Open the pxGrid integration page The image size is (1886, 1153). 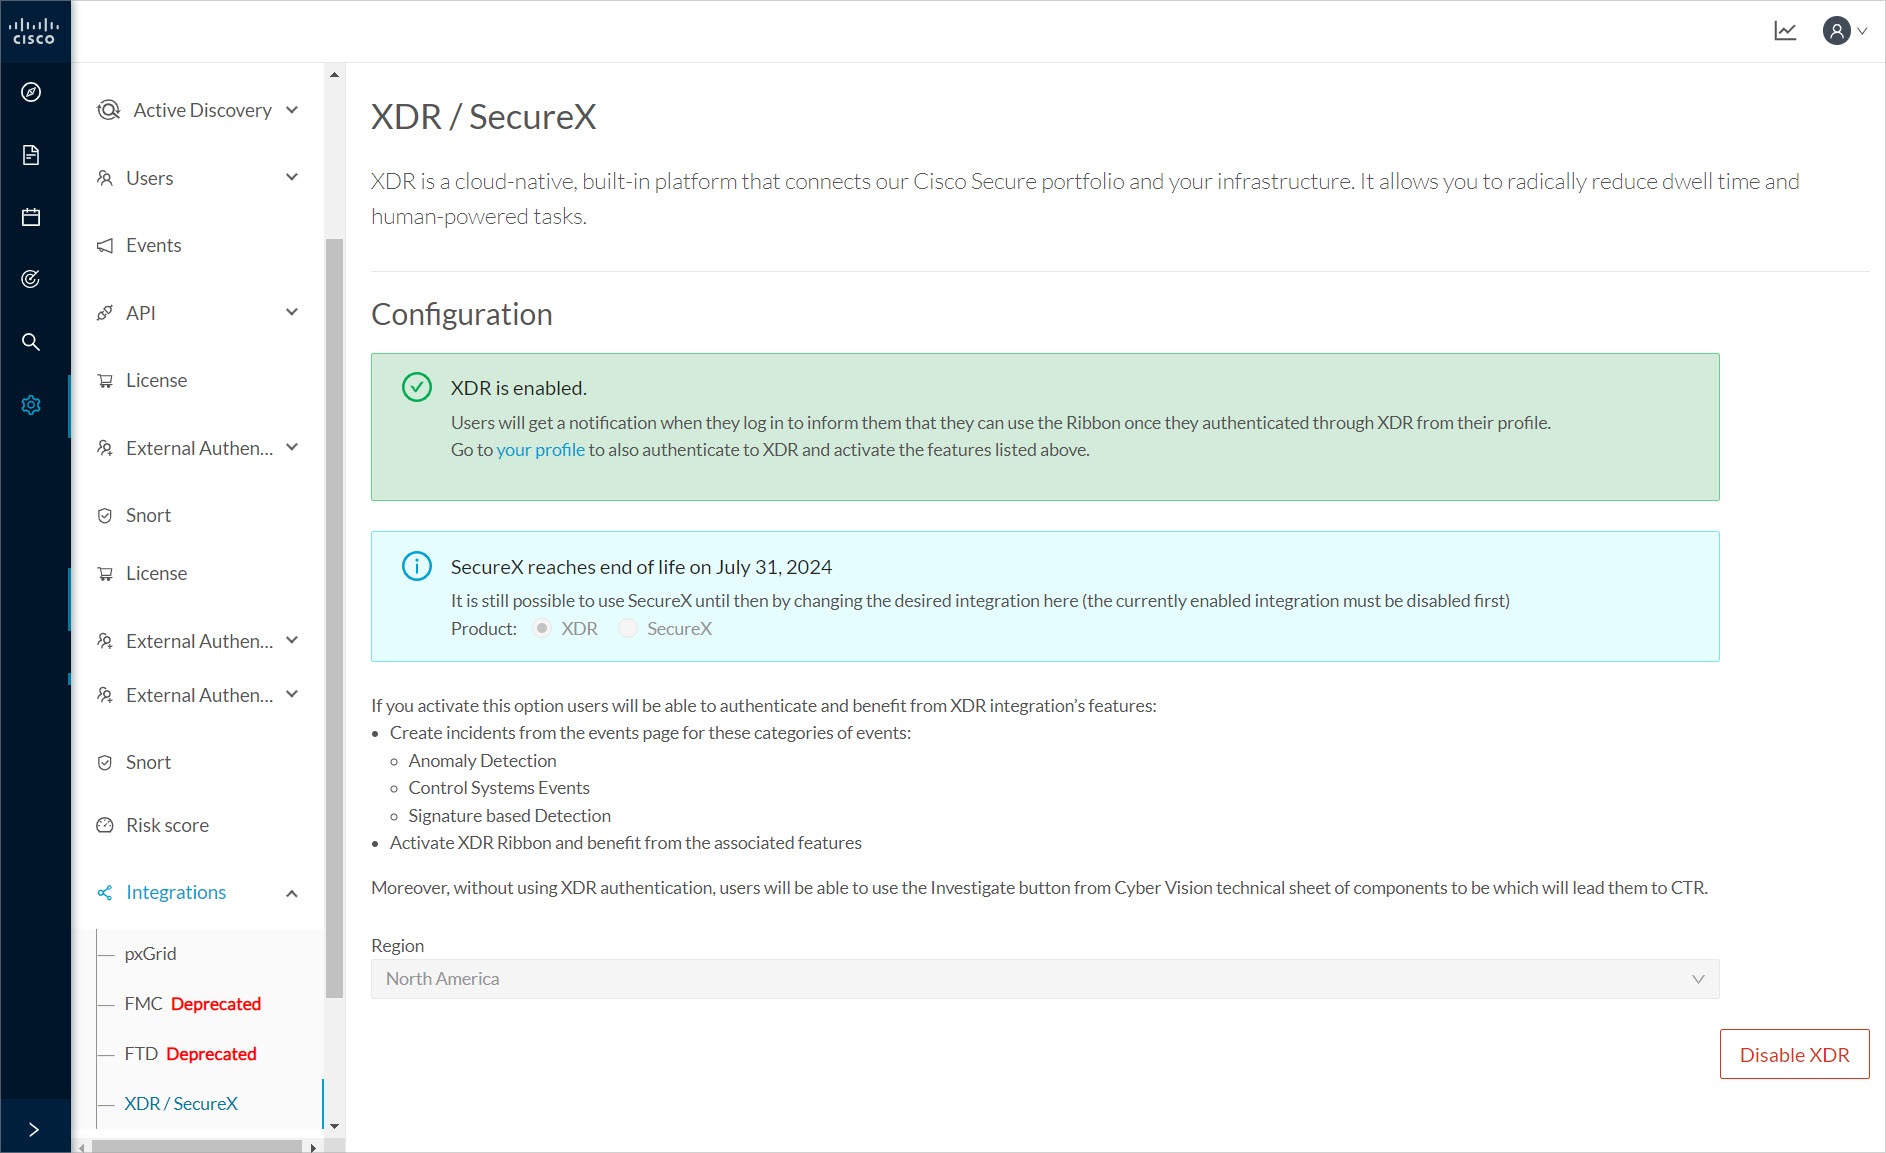[150, 953]
